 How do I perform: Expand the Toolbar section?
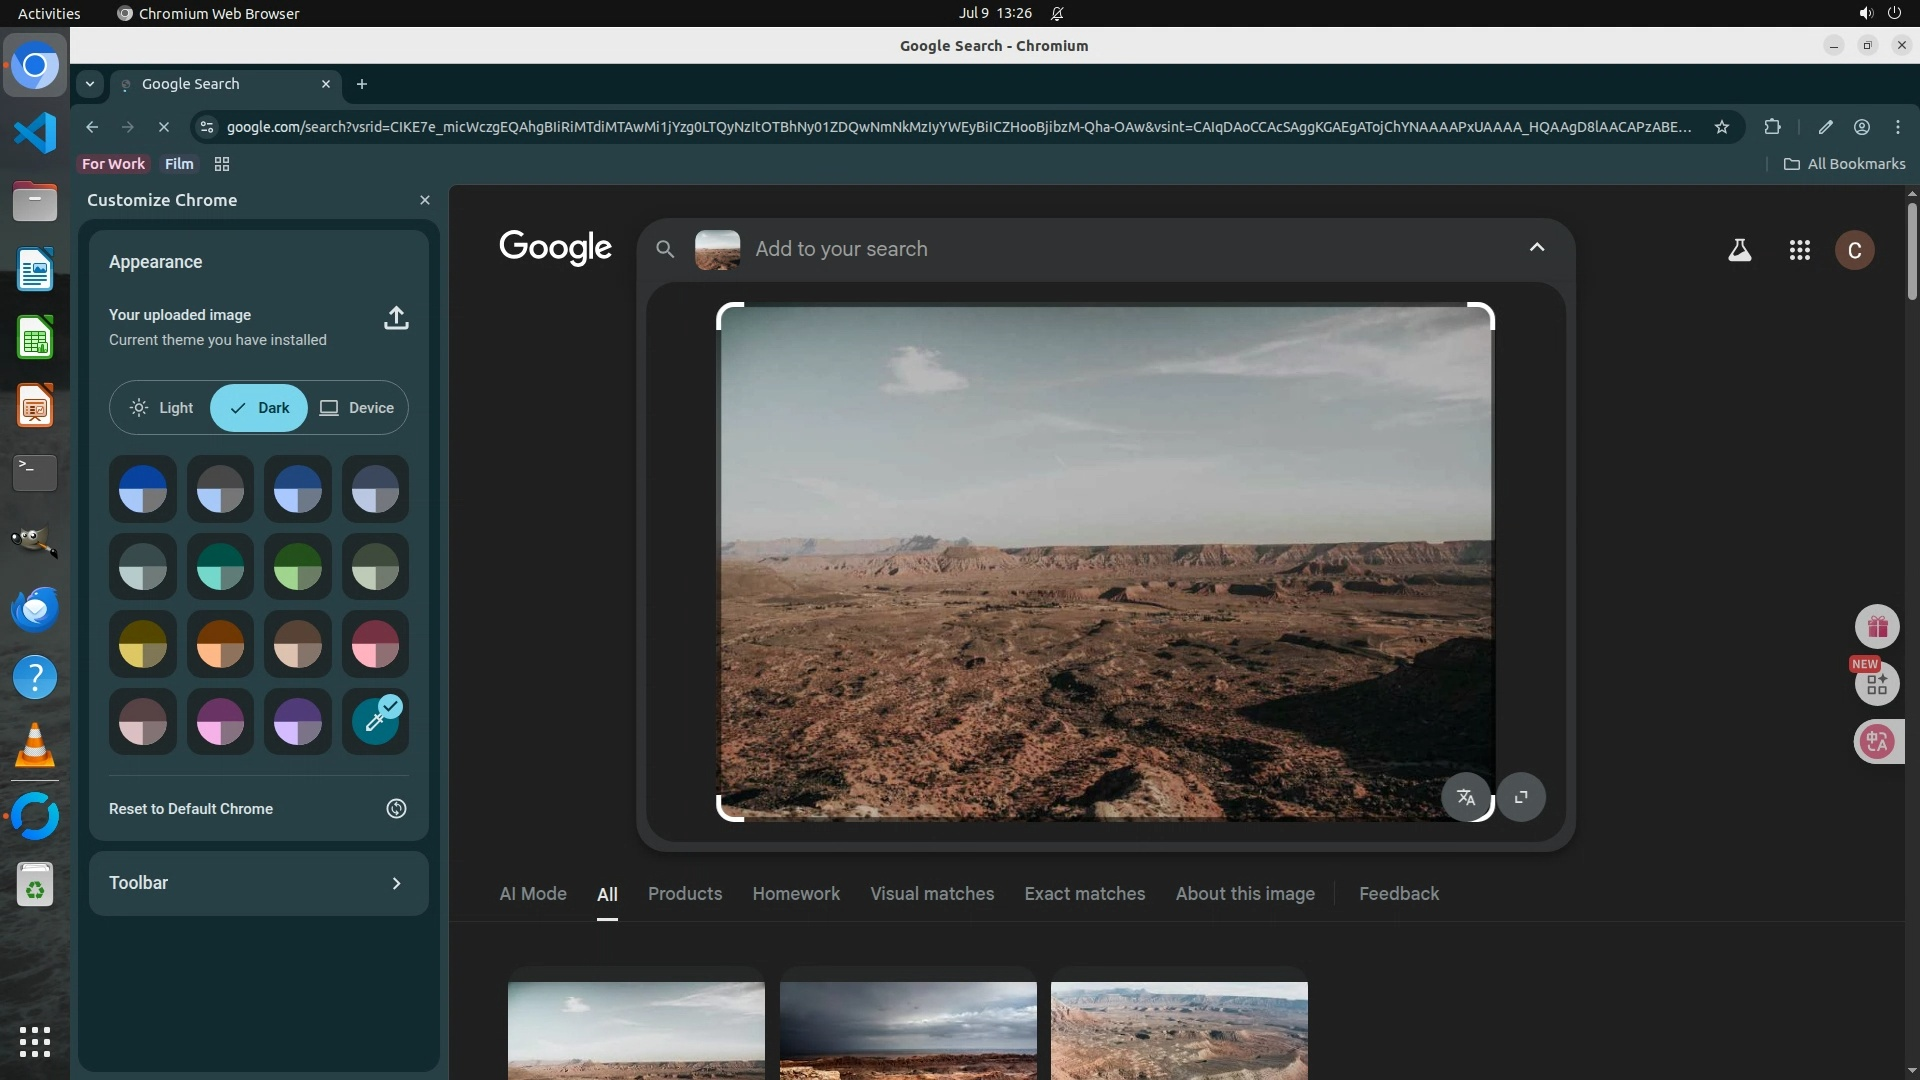click(396, 883)
